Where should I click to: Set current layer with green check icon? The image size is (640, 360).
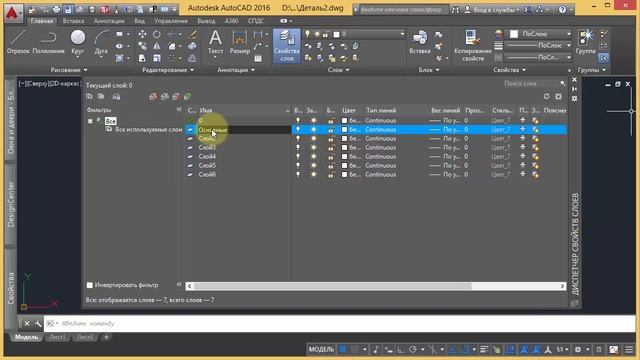(188, 96)
